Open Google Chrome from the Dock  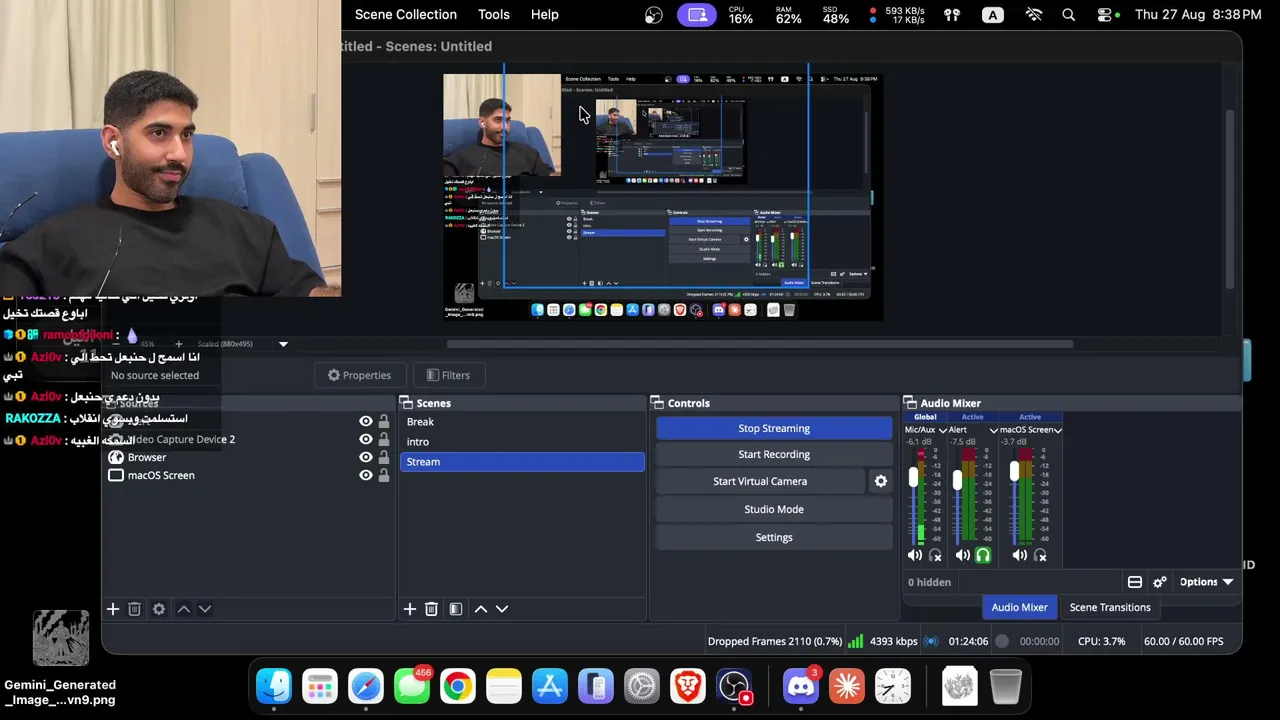coord(458,687)
